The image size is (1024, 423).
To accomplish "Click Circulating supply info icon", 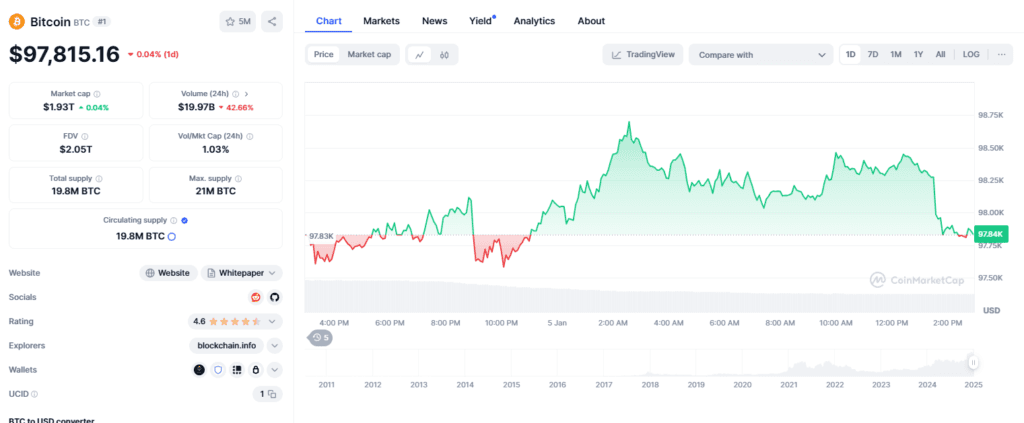I will pyautogui.click(x=174, y=221).
